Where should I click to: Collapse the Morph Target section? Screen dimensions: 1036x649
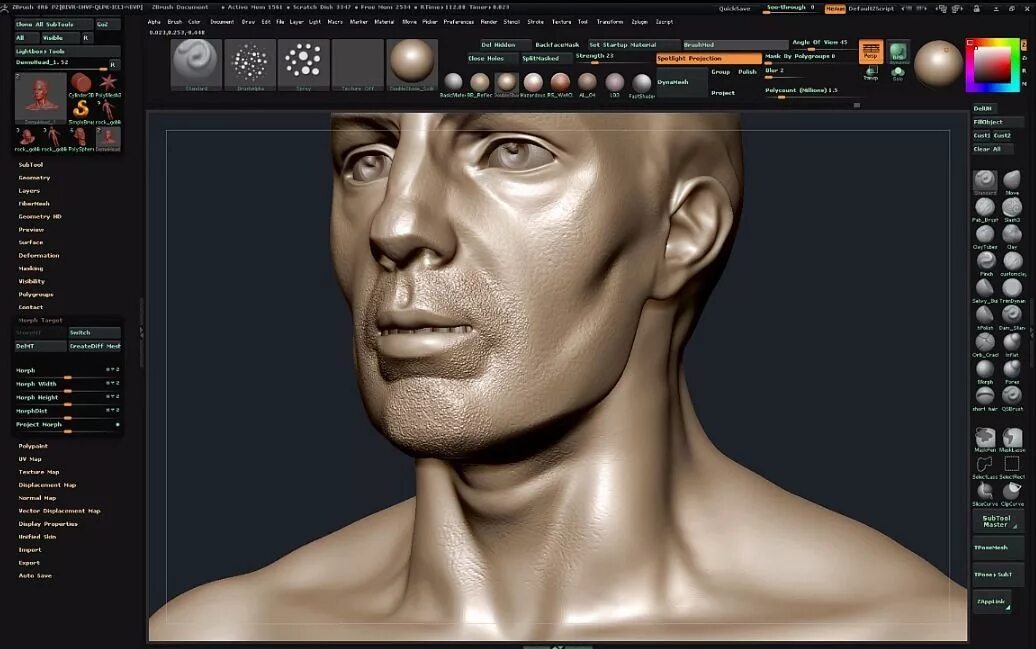pos(40,320)
